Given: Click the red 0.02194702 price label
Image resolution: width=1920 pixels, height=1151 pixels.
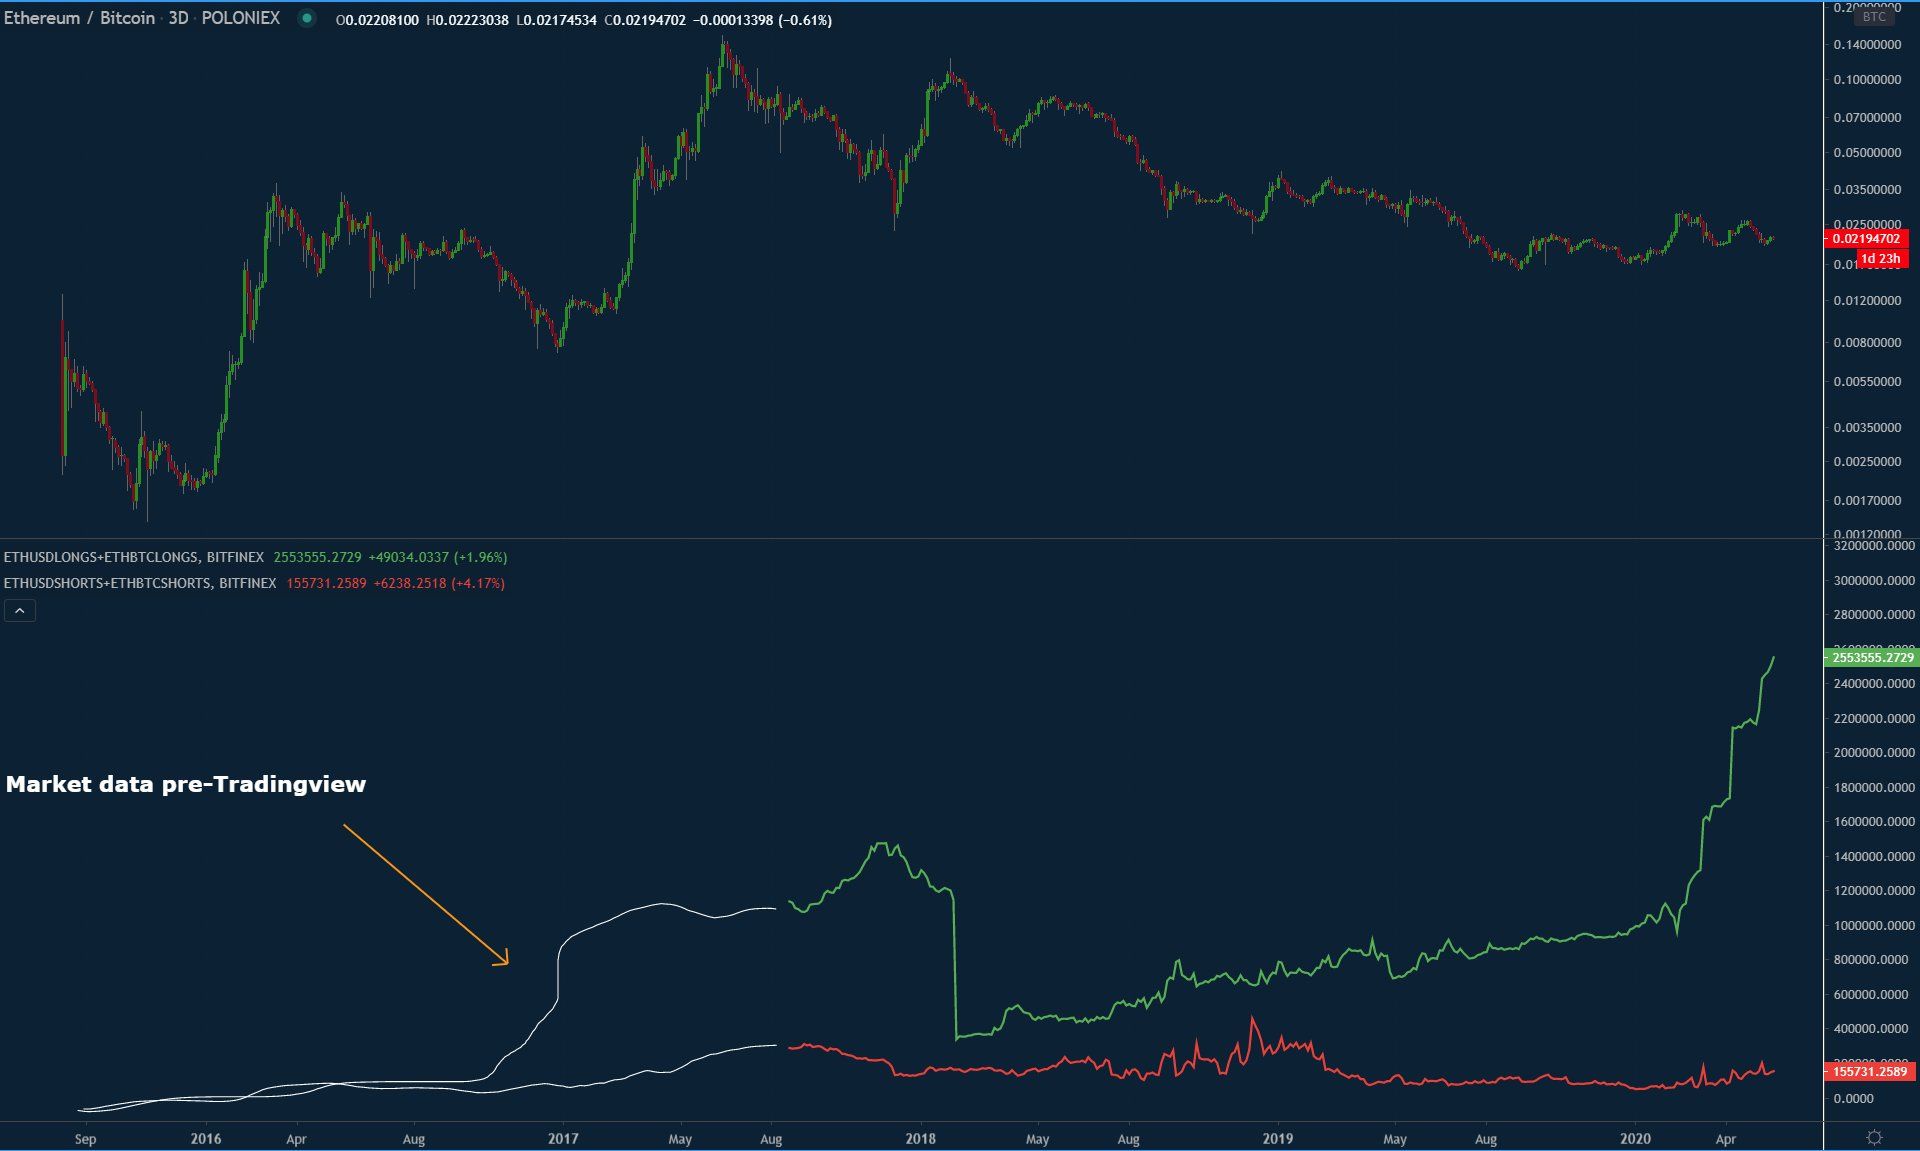Looking at the screenshot, I should coord(1866,239).
